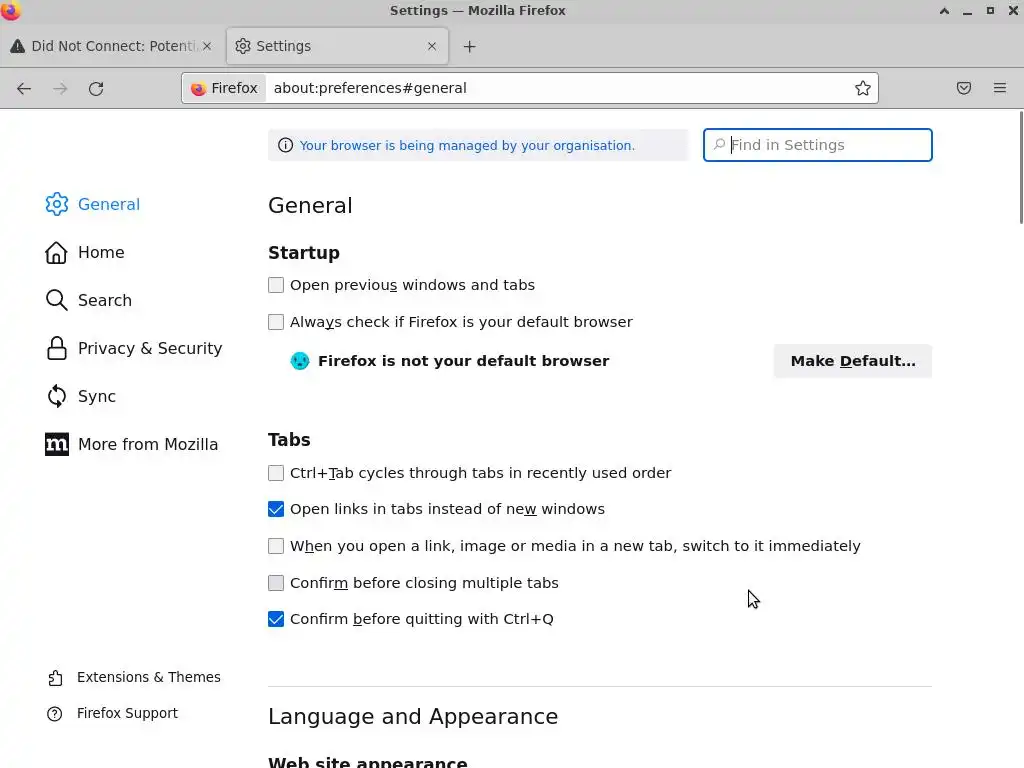Viewport: 1024px width, 768px height.
Task: Open browser managed by your organisation link
Action: [x=467, y=145]
